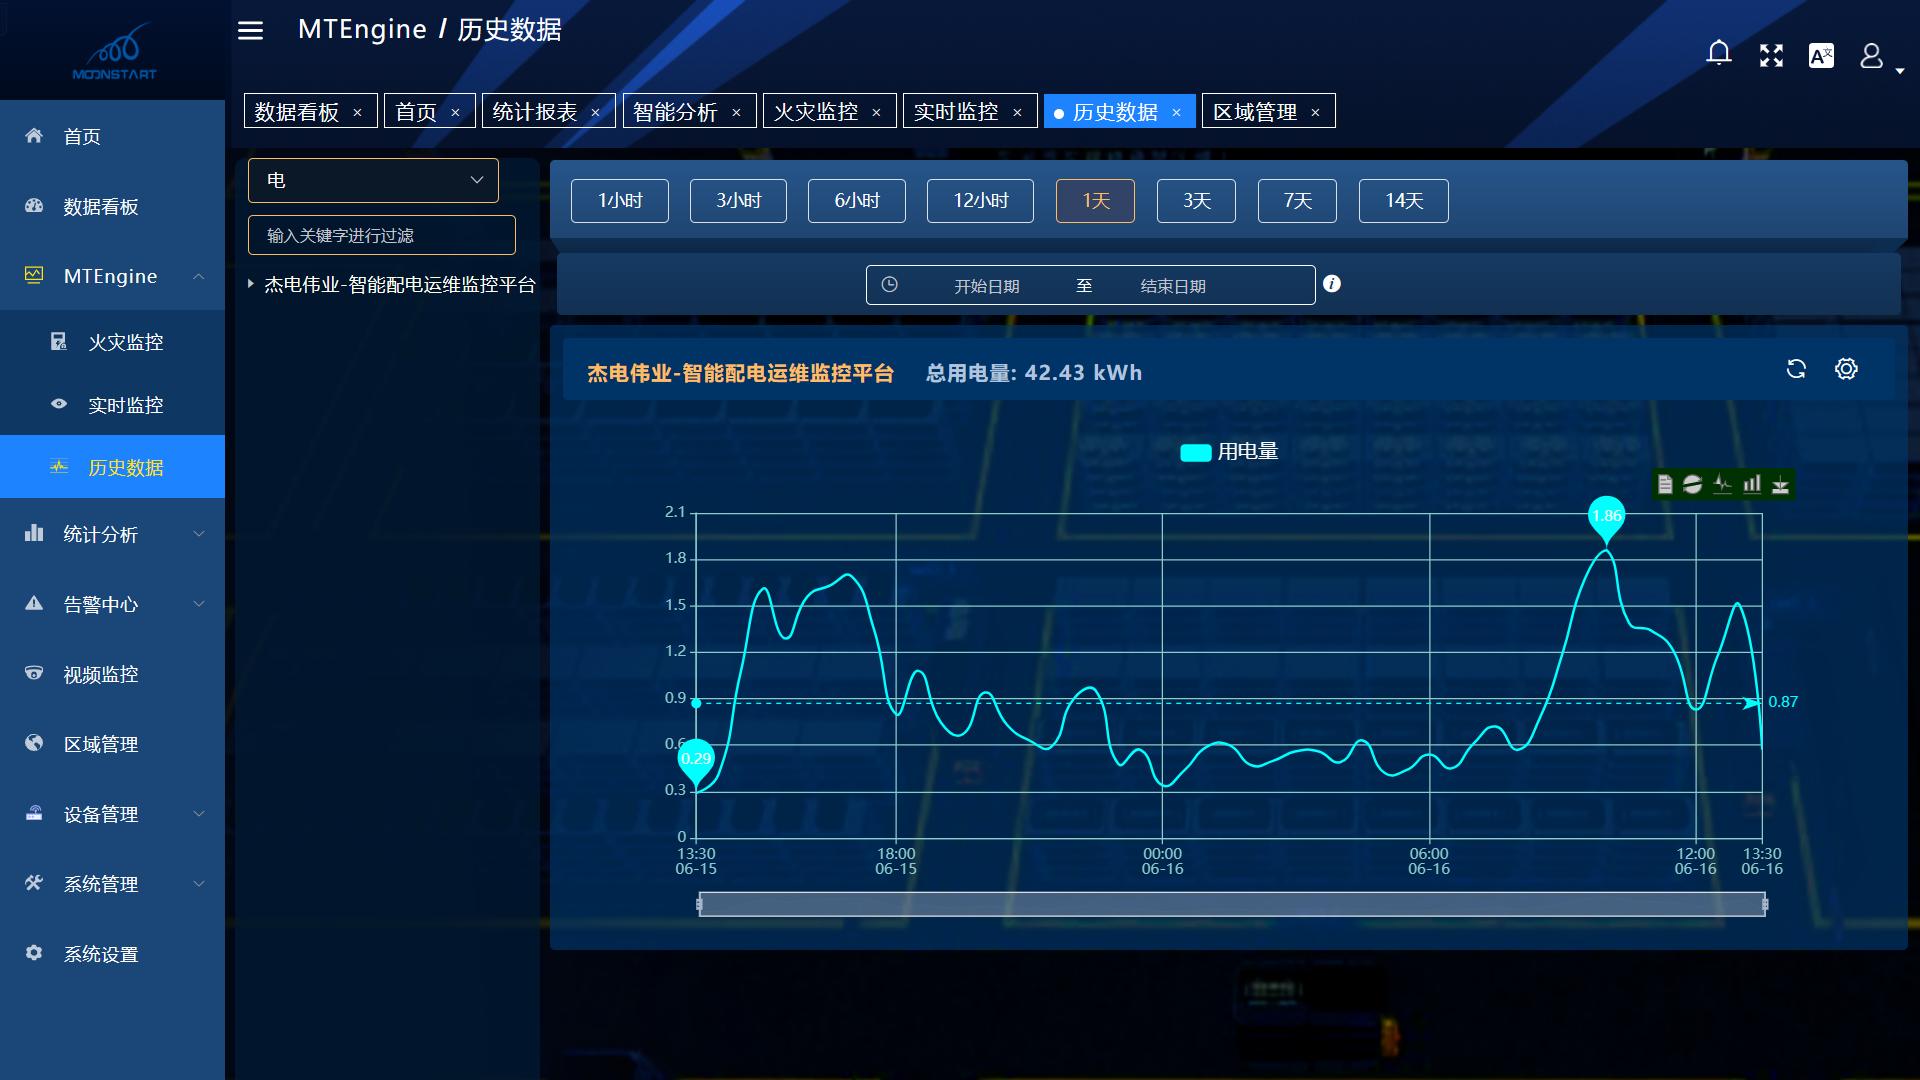Switch to 智能分析 tab
Viewport: 1920px width, 1080px height.
(675, 112)
